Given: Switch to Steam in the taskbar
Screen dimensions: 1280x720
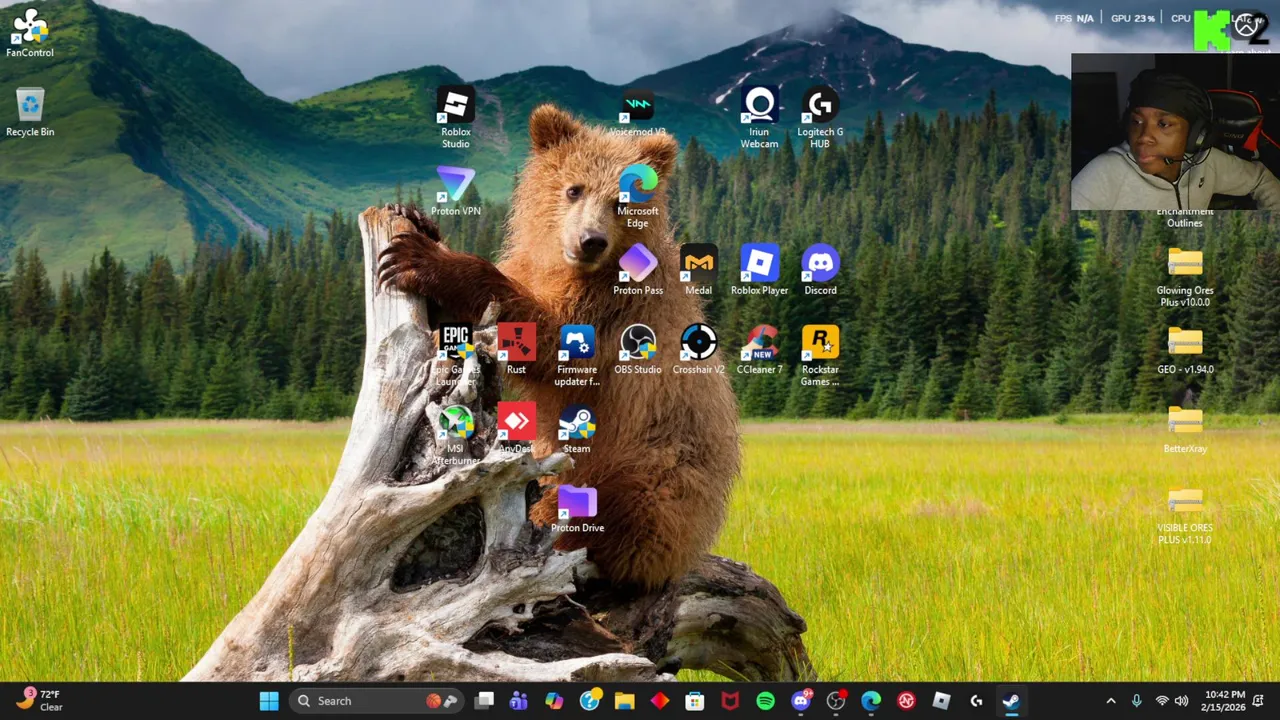Looking at the screenshot, I should tap(1011, 701).
